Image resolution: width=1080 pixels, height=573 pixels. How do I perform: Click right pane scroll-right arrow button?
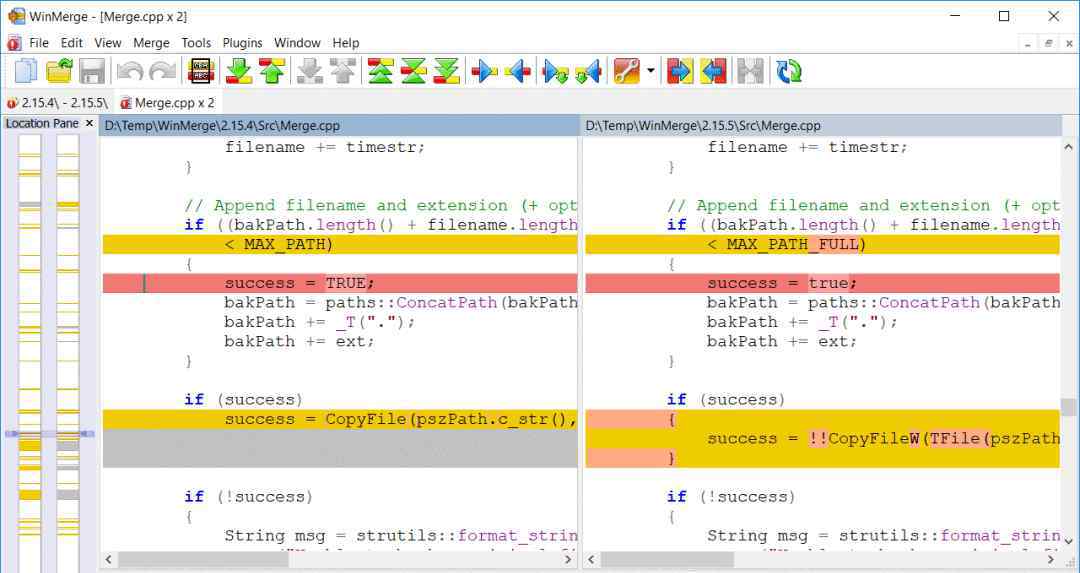1051,560
